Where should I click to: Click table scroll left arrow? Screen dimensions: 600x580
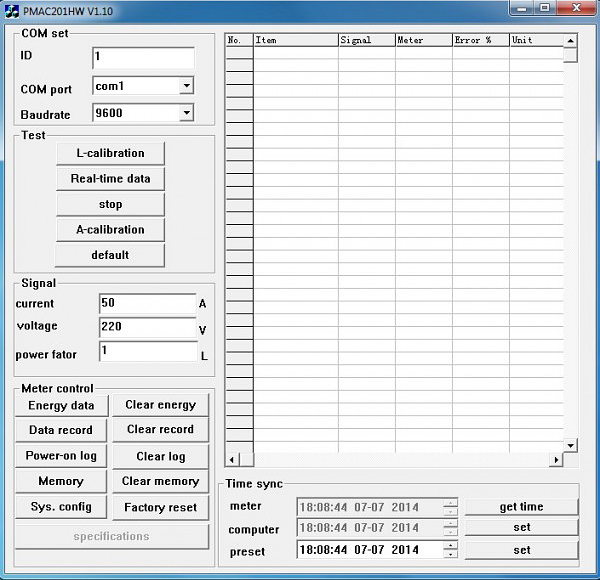click(232, 459)
